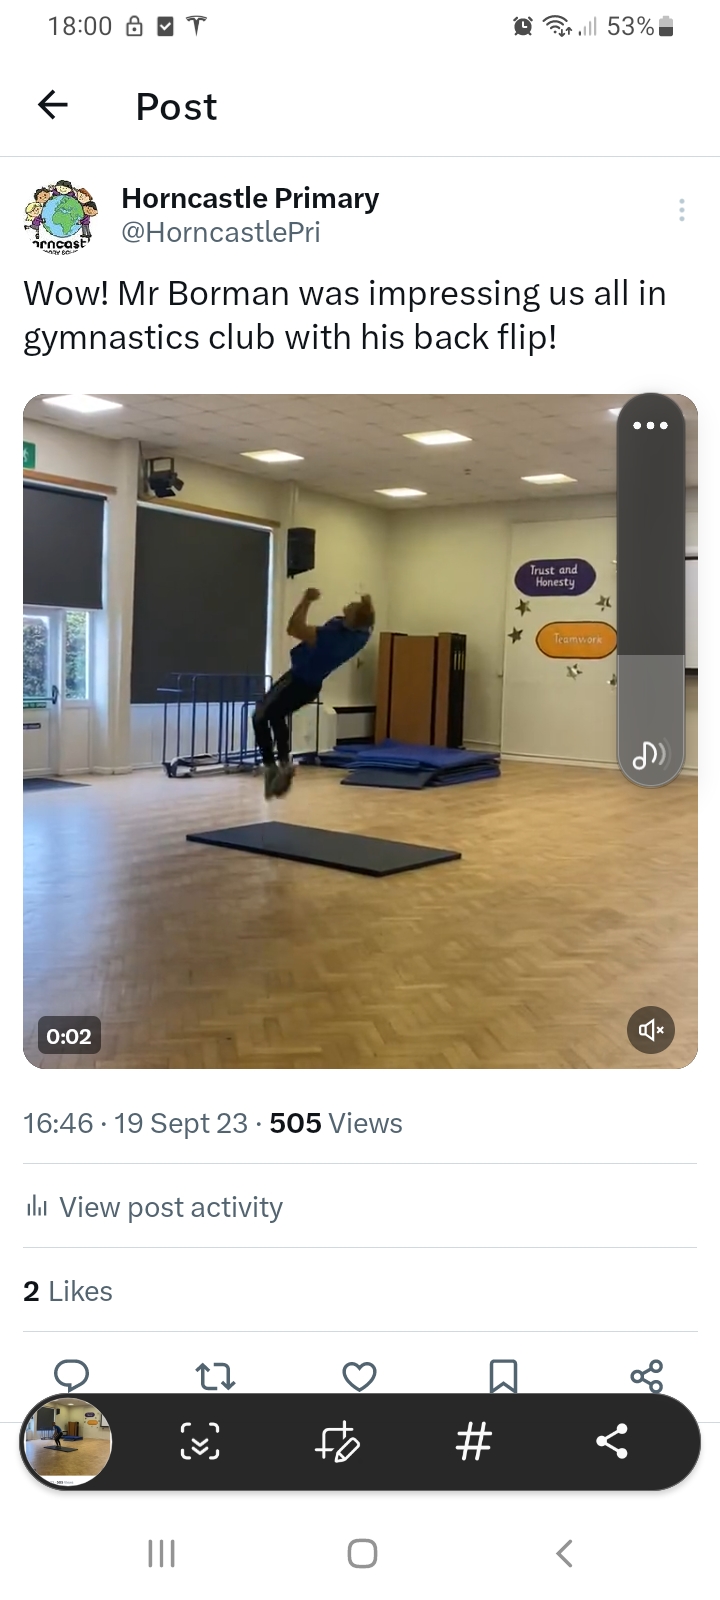
Task: Go back using the top arrow
Action: click(x=53, y=105)
